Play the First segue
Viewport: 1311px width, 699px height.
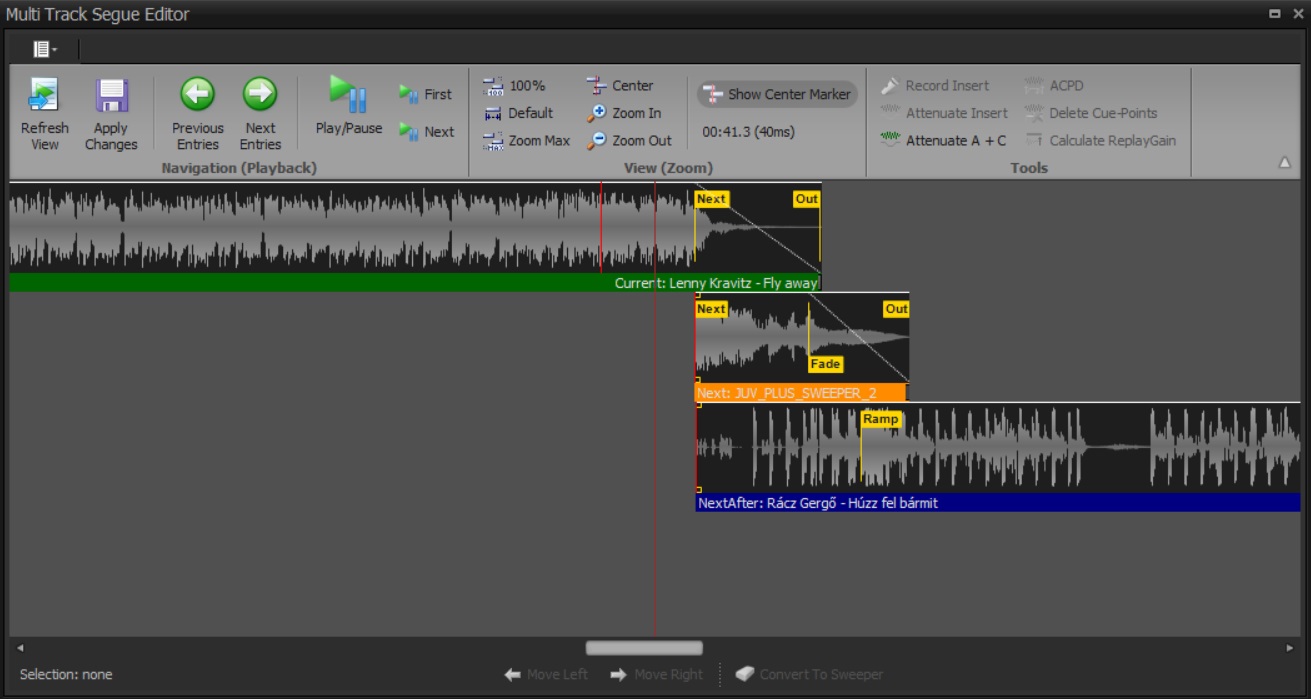click(426, 94)
